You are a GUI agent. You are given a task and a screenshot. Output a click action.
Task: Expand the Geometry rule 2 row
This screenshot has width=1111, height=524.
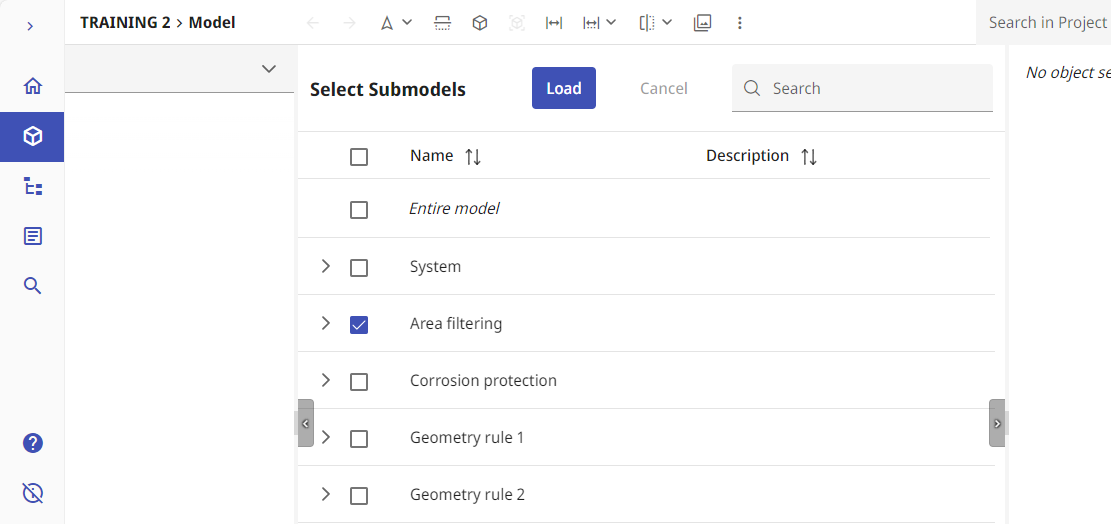click(x=325, y=494)
